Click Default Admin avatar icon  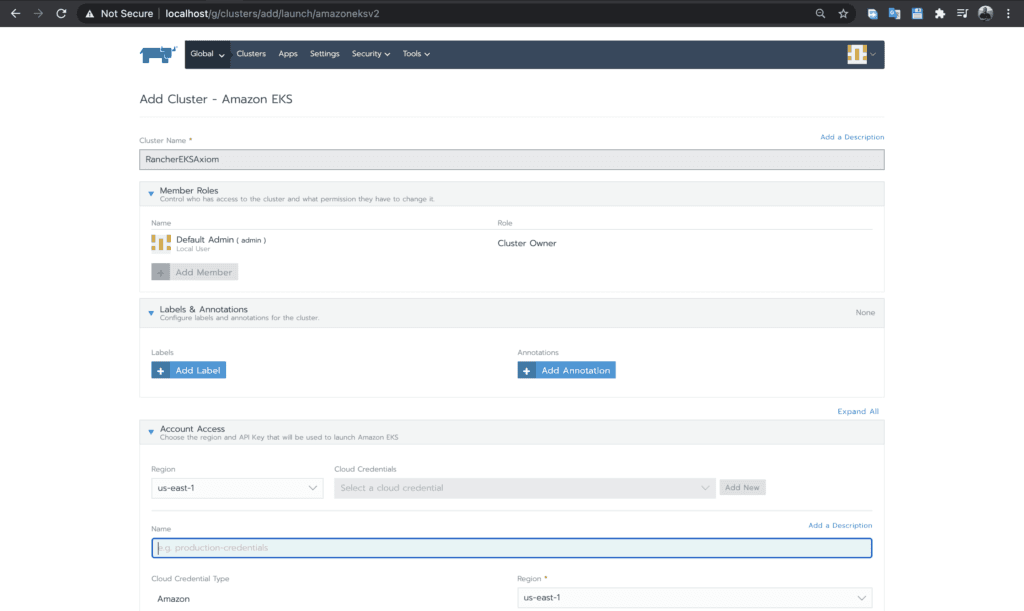[x=161, y=243]
